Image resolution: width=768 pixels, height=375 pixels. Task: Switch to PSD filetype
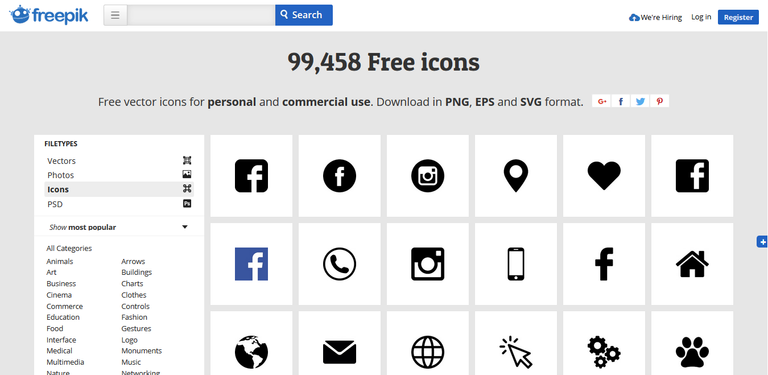[119, 204]
